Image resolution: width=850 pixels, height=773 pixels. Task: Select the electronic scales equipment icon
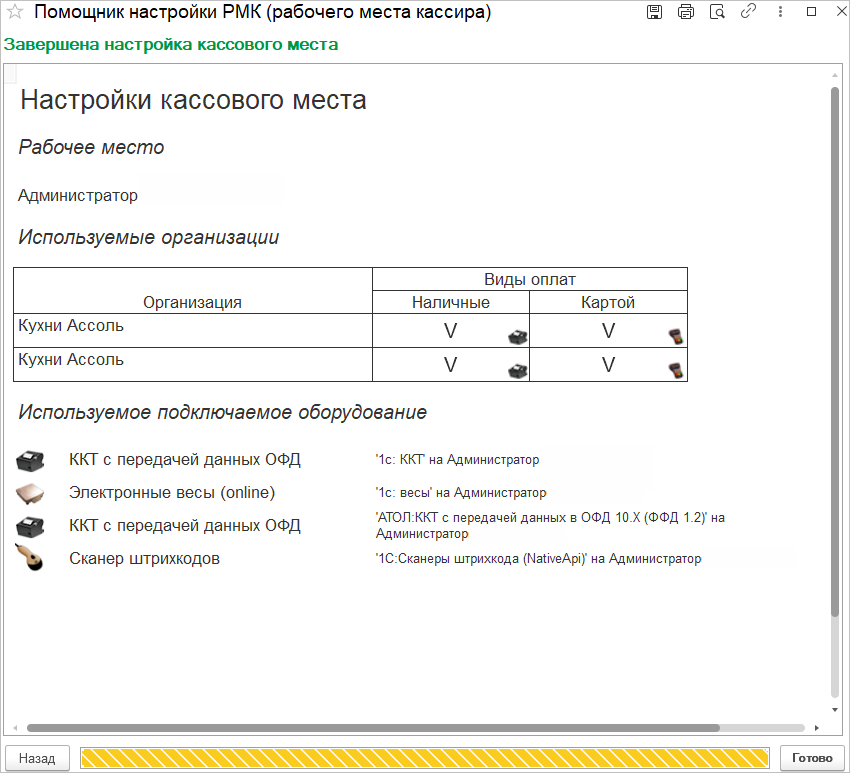pyautogui.click(x=30, y=493)
